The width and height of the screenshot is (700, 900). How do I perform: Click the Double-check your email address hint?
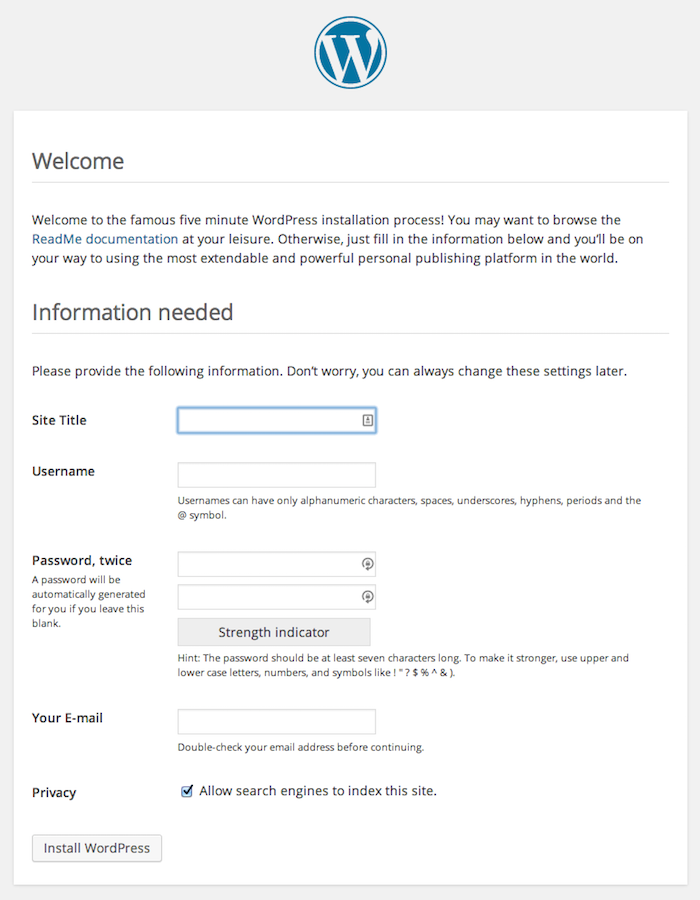tap(301, 747)
